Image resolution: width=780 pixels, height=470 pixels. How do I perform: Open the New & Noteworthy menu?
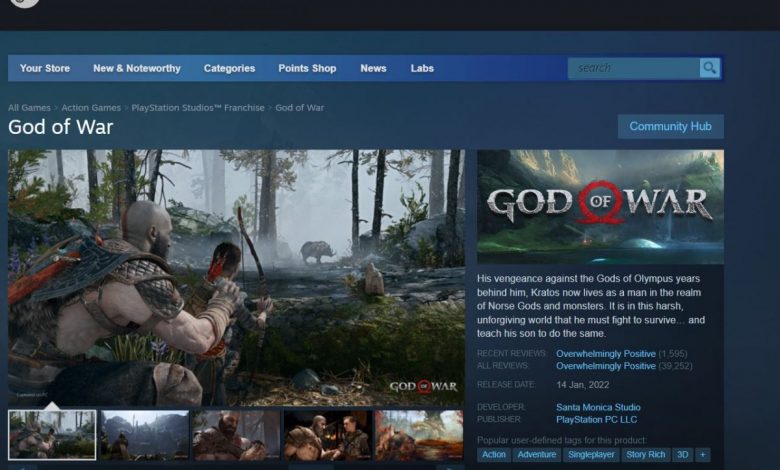coord(137,68)
